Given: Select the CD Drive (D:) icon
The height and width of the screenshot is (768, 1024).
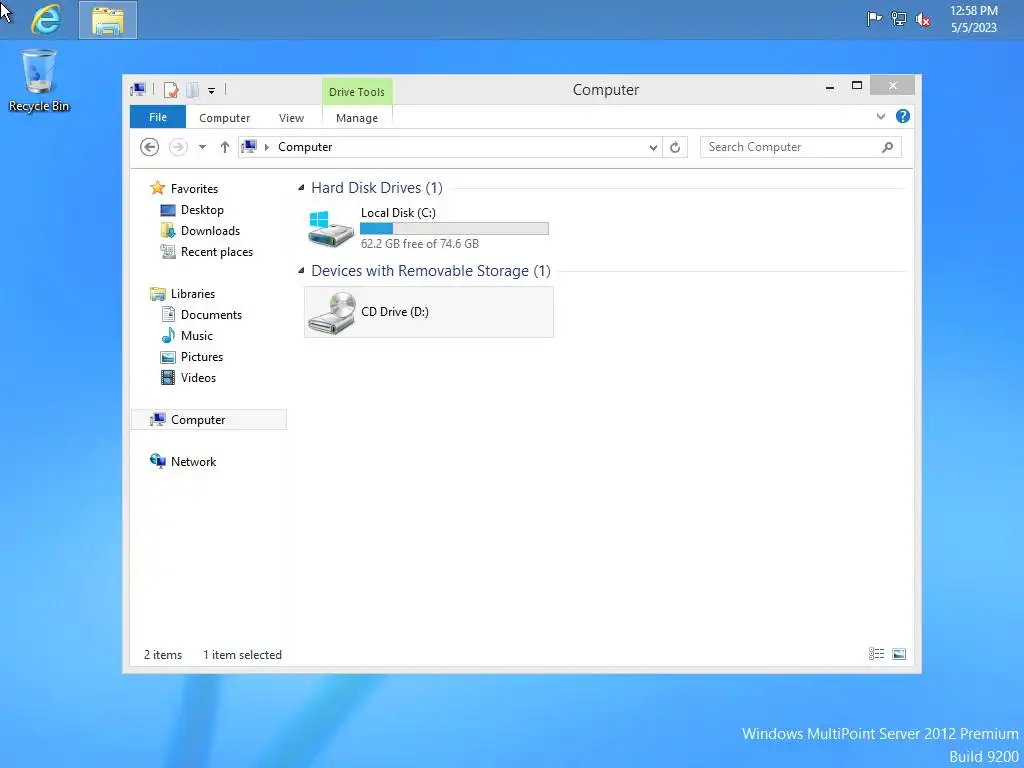Looking at the screenshot, I should [x=332, y=313].
